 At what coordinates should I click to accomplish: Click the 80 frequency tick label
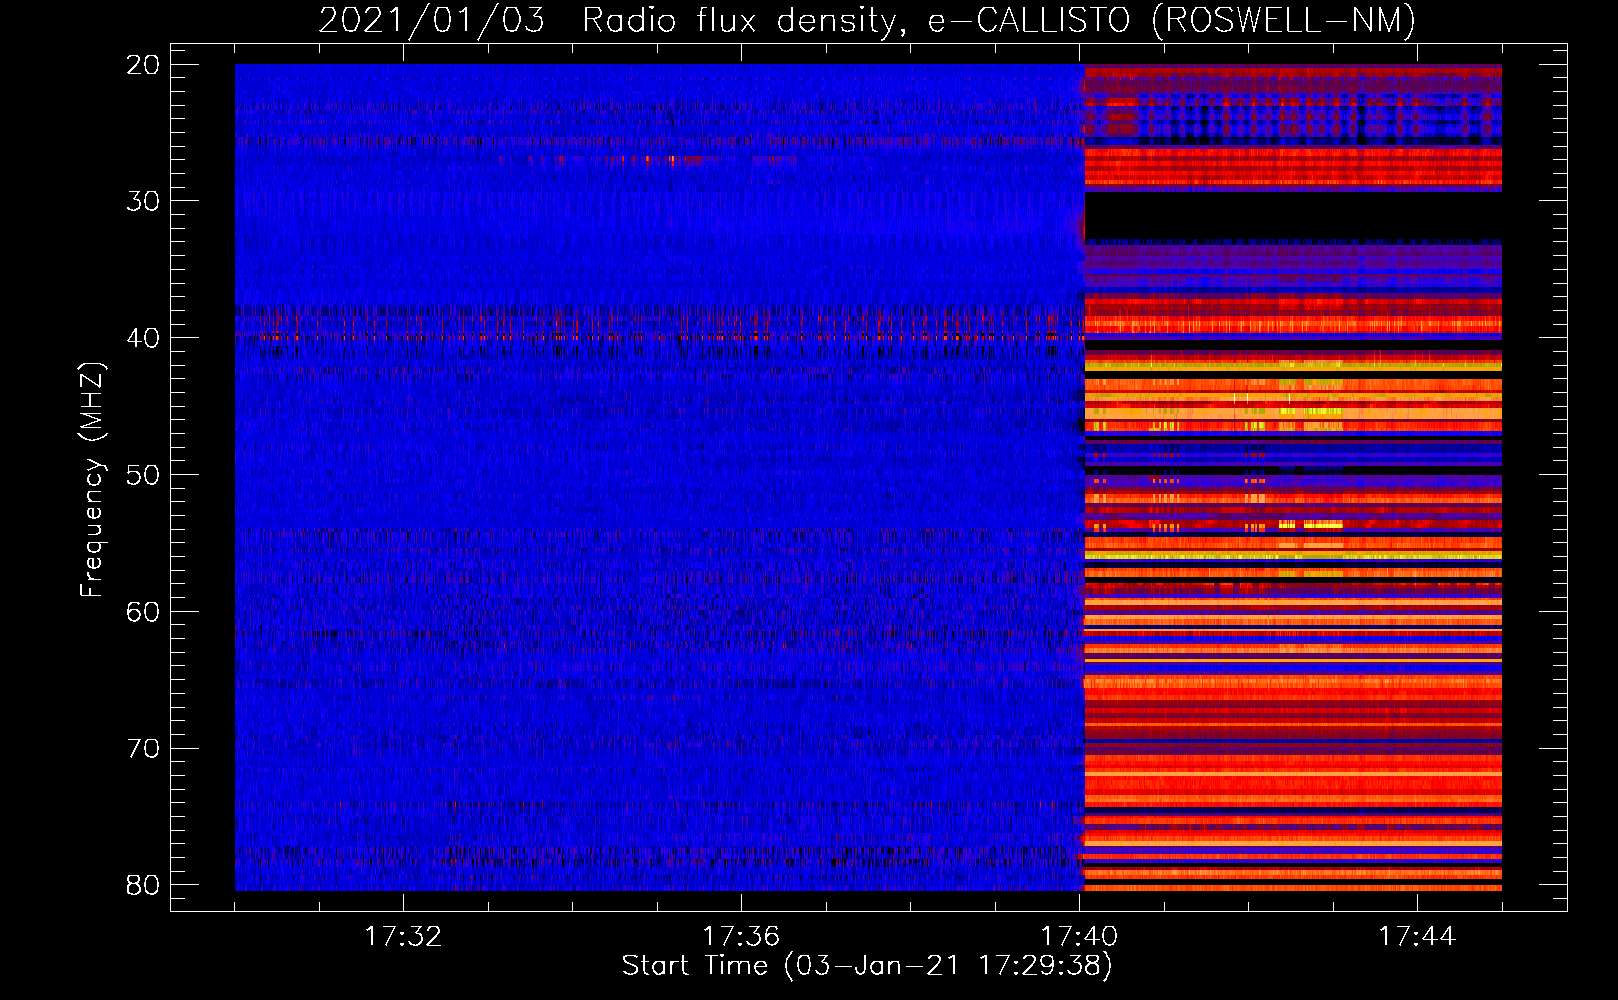pyautogui.click(x=143, y=885)
